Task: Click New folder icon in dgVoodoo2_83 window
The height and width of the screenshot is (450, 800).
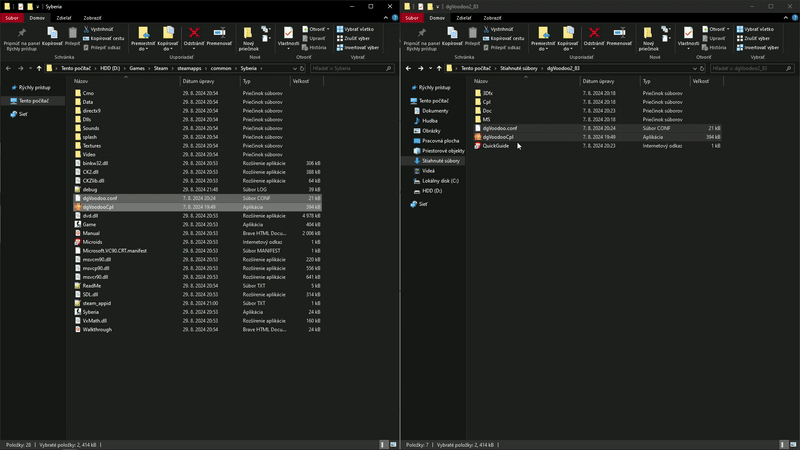Action: pyautogui.click(x=648, y=34)
